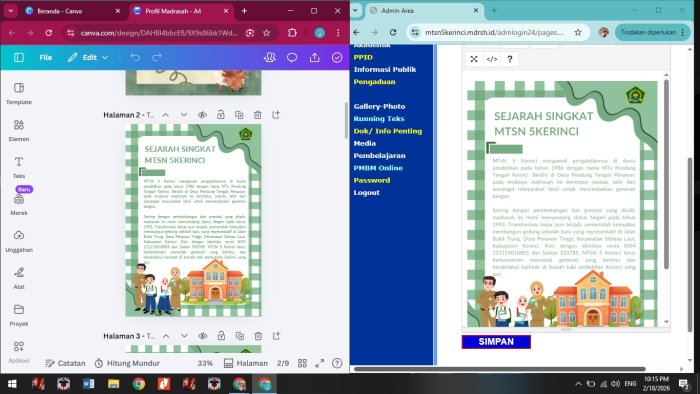Undo the last action in Canva
Viewport: 700px width, 394px height.
click(x=135, y=58)
